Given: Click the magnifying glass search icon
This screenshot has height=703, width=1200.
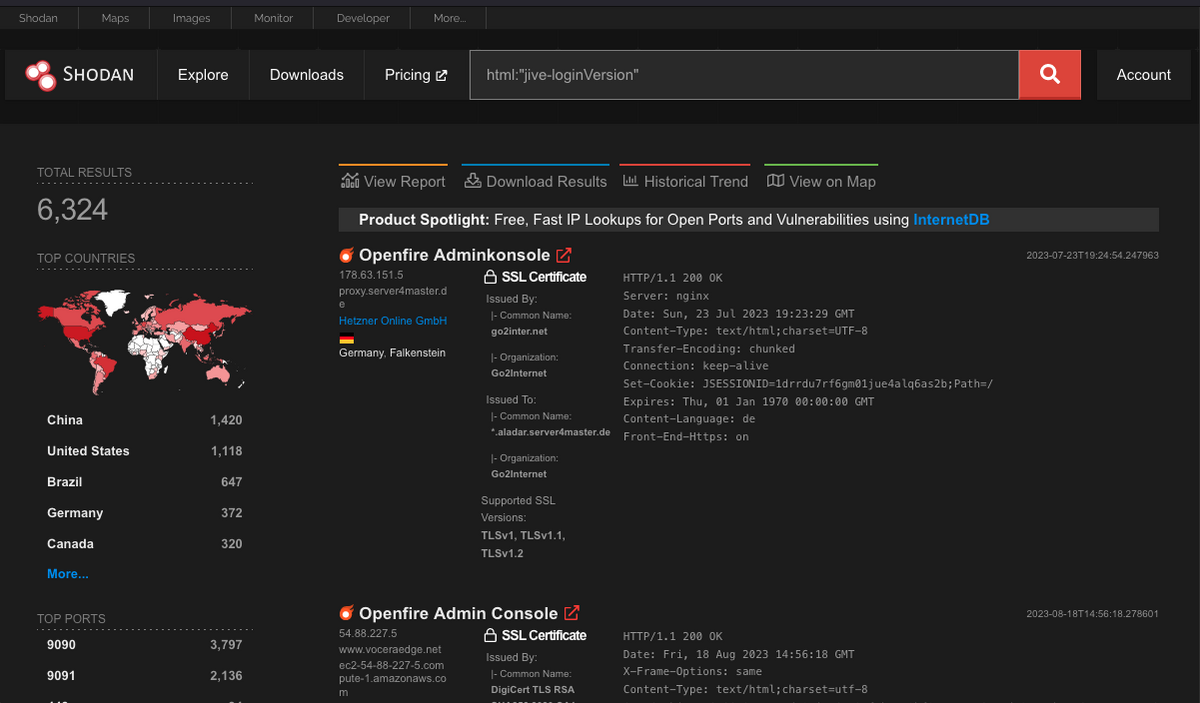Looking at the screenshot, I should click(1049, 74).
